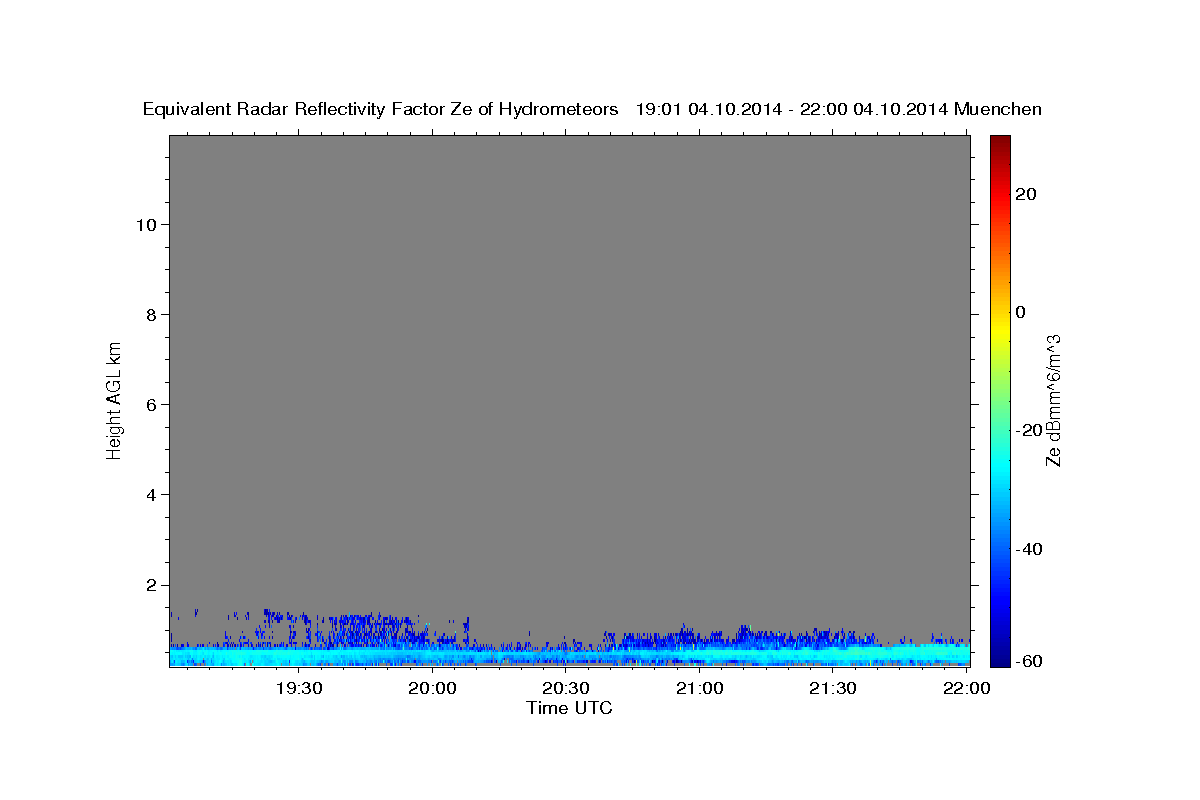
Task: Click the colorbar value -60
Action: [1027, 660]
